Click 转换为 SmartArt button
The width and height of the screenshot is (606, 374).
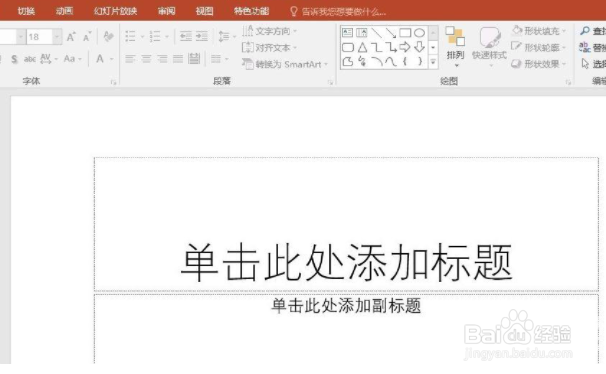(285, 64)
